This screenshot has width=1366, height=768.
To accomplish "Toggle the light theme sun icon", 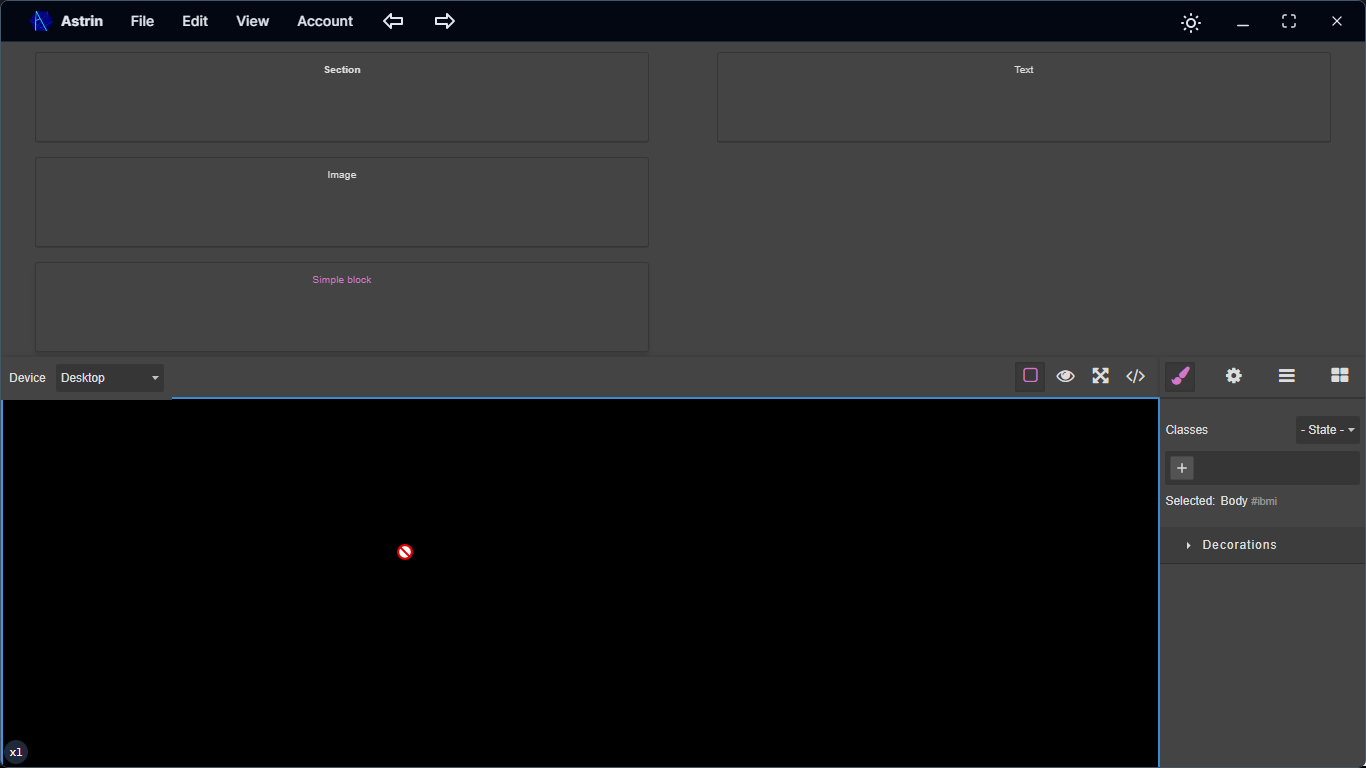I will [x=1190, y=22].
